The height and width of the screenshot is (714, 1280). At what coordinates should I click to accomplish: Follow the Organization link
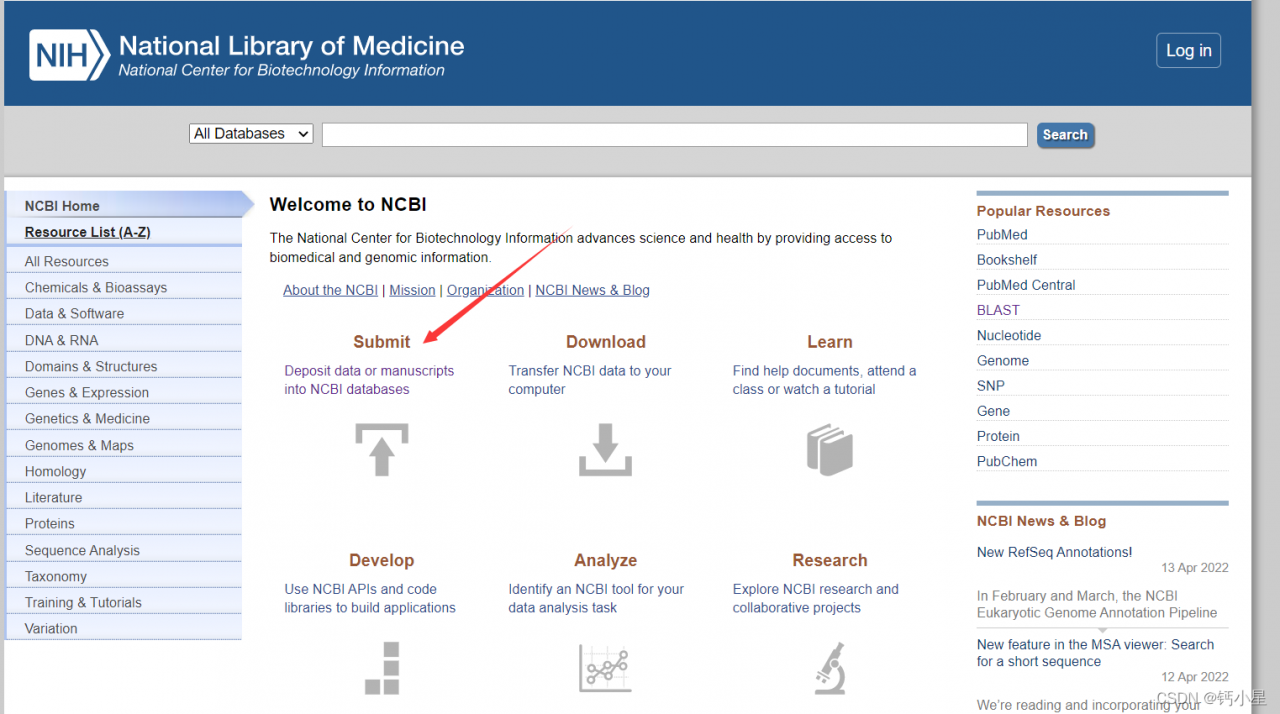[x=485, y=290]
